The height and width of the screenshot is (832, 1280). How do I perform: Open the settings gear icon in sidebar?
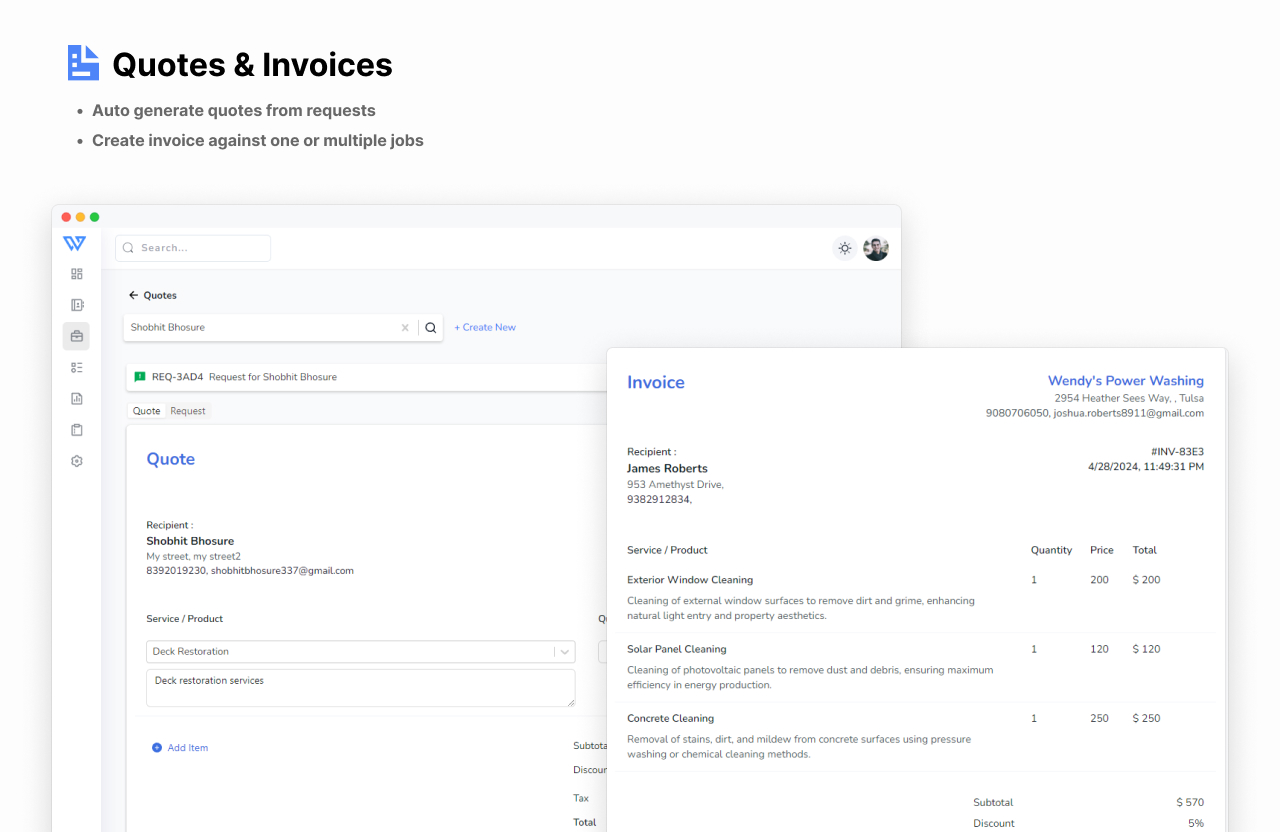click(77, 461)
